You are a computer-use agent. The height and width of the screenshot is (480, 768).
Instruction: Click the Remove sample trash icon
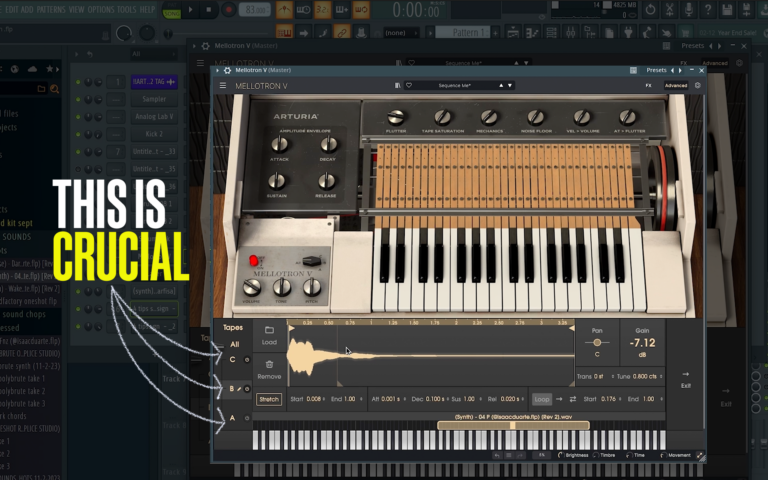point(269,365)
